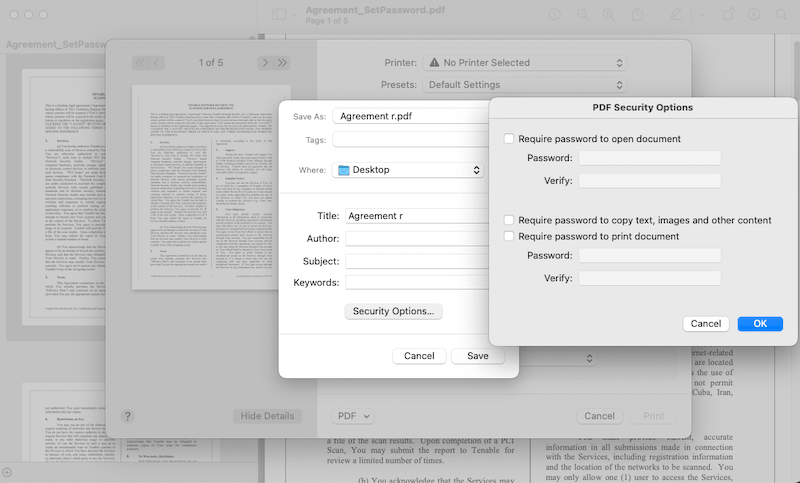
Task: Open the Presets Default Settings dropdown
Action: [524, 85]
